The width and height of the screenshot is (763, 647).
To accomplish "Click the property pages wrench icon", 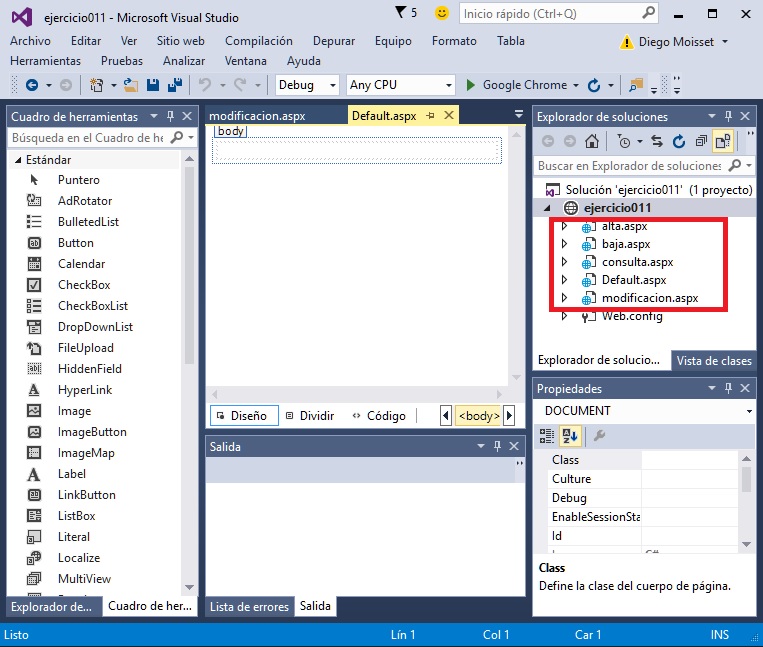I will tap(599, 436).
